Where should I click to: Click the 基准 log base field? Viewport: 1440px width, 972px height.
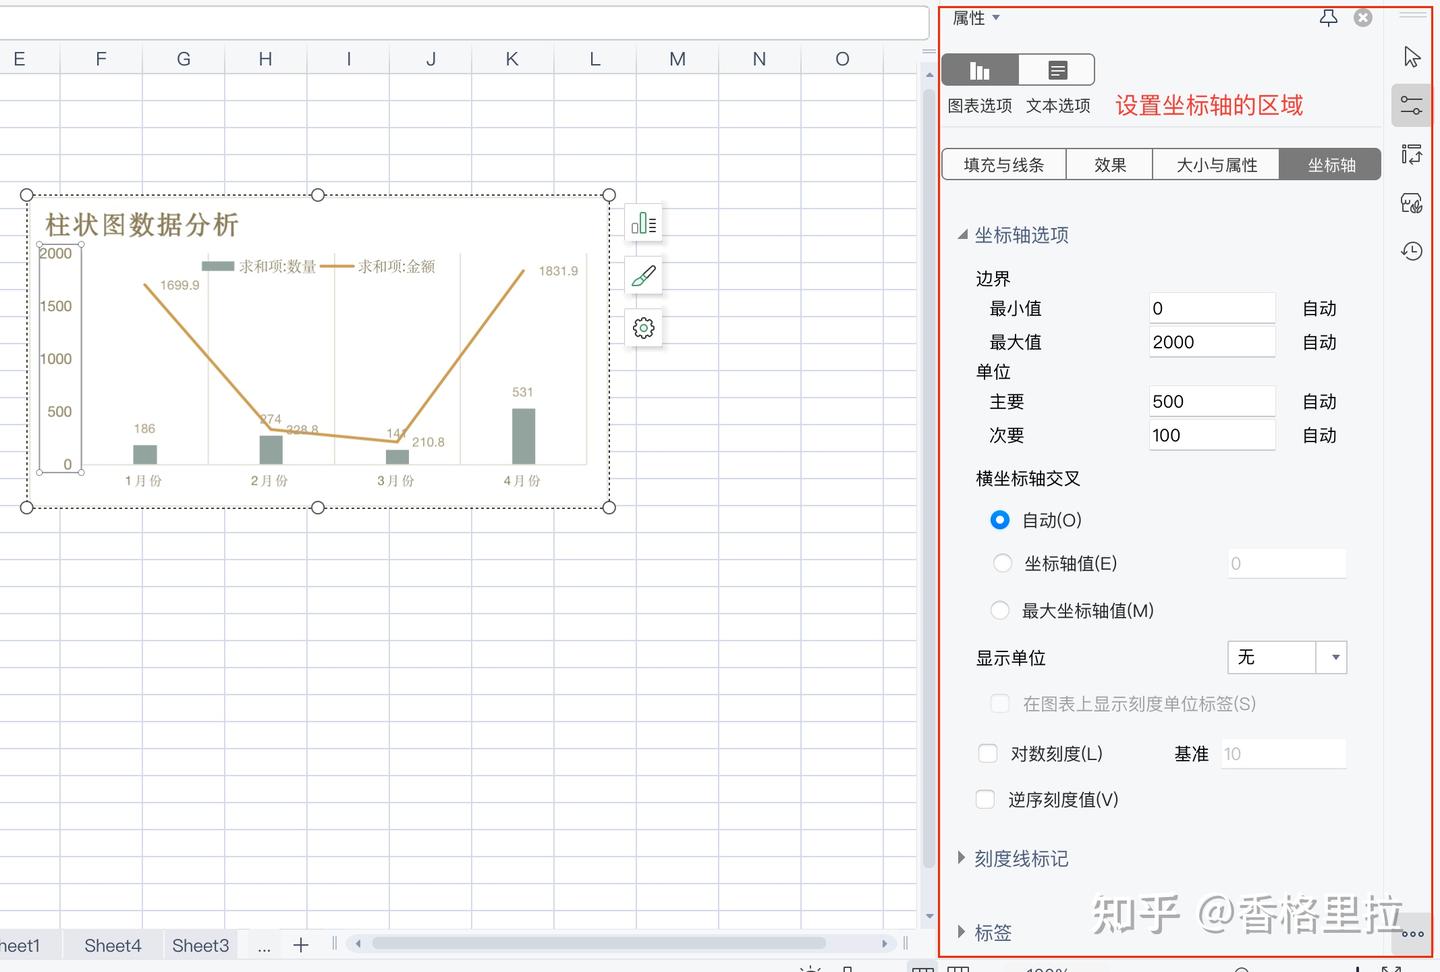(x=1283, y=754)
